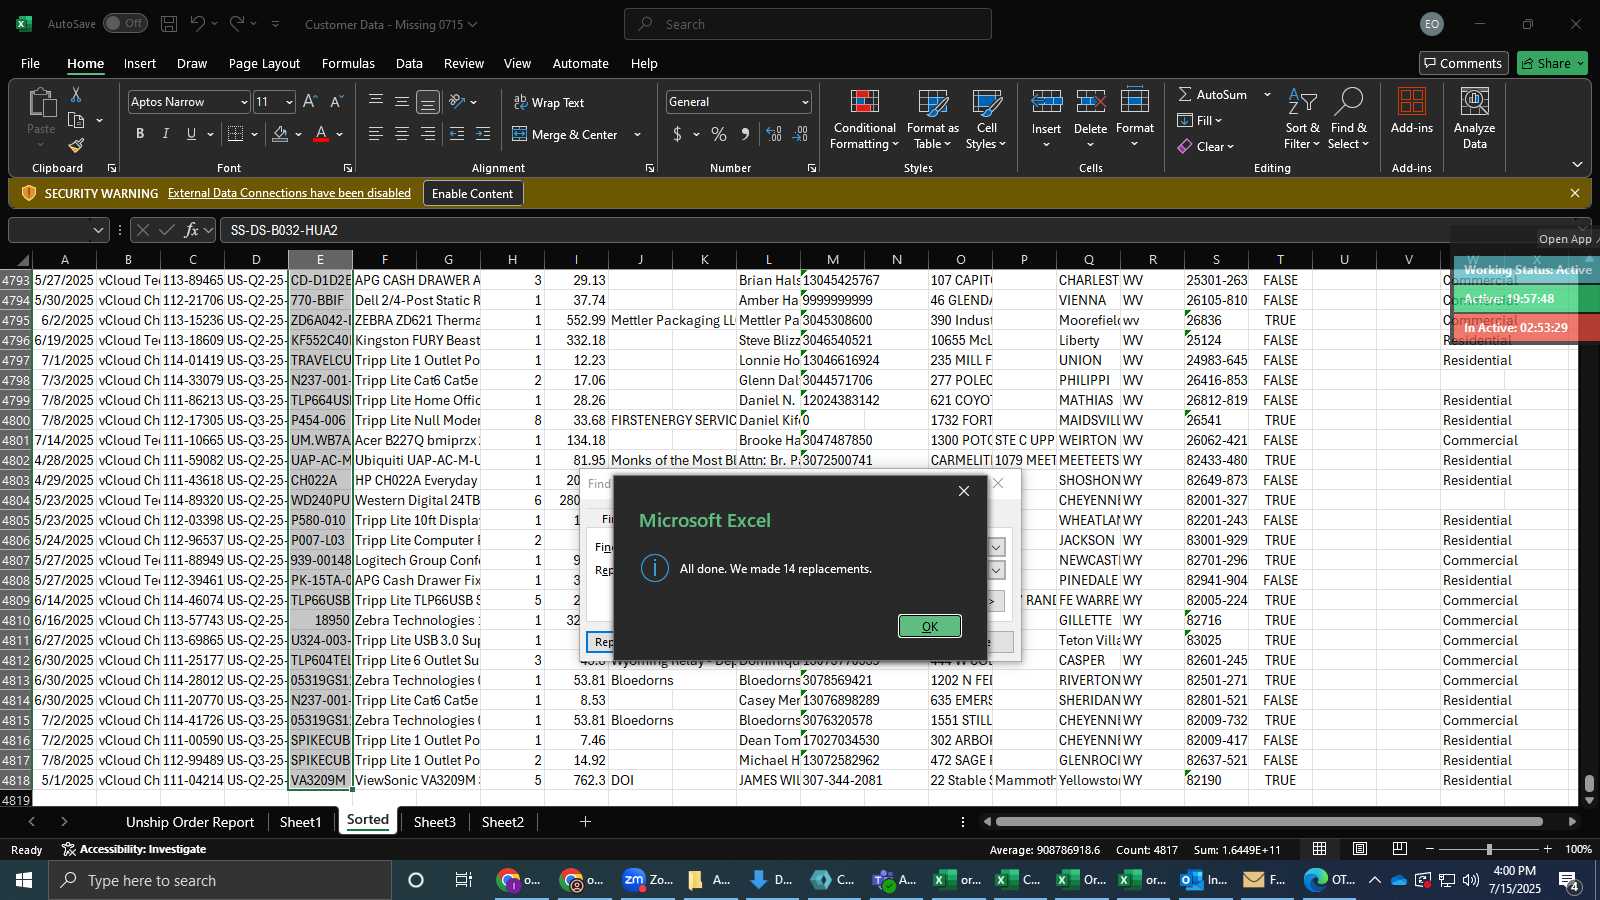Click the Search box in title bar

[x=808, y=24]
